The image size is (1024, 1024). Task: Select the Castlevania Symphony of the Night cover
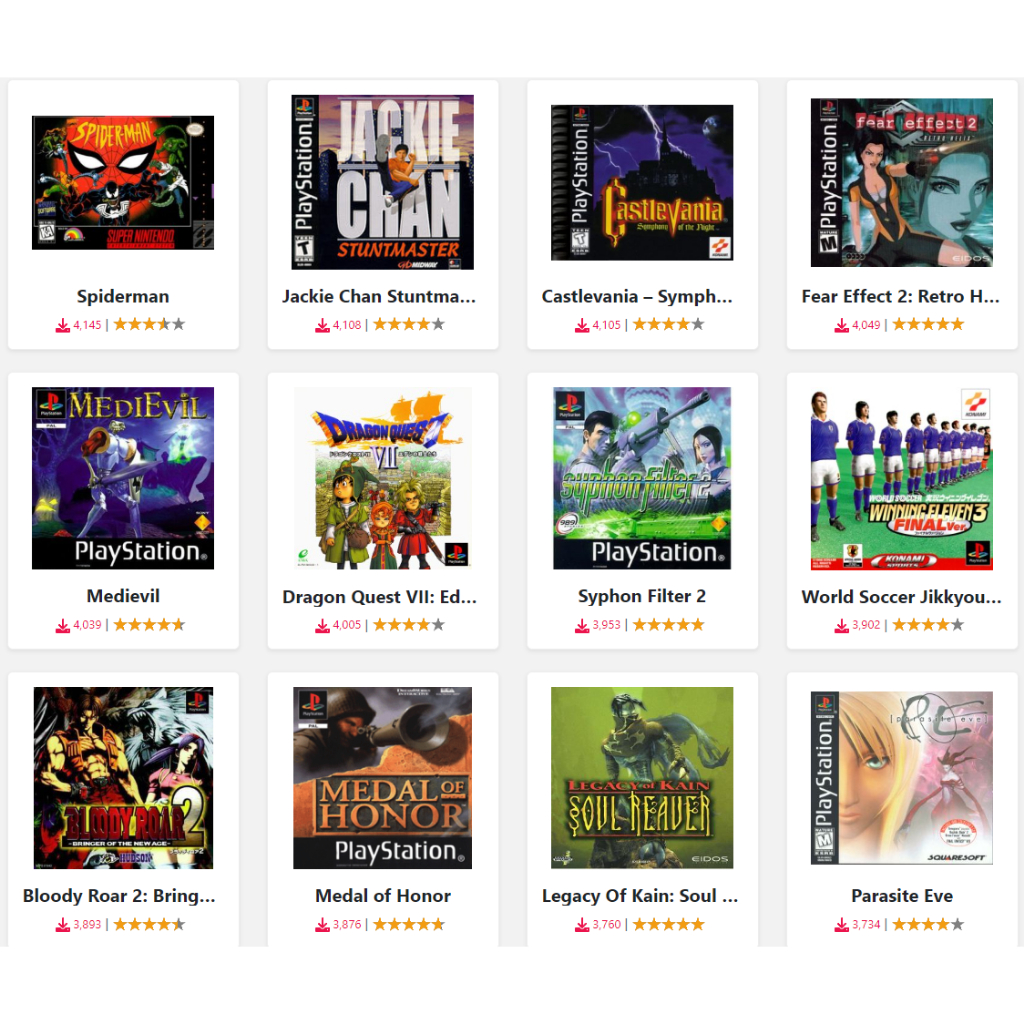click(642, 182)
